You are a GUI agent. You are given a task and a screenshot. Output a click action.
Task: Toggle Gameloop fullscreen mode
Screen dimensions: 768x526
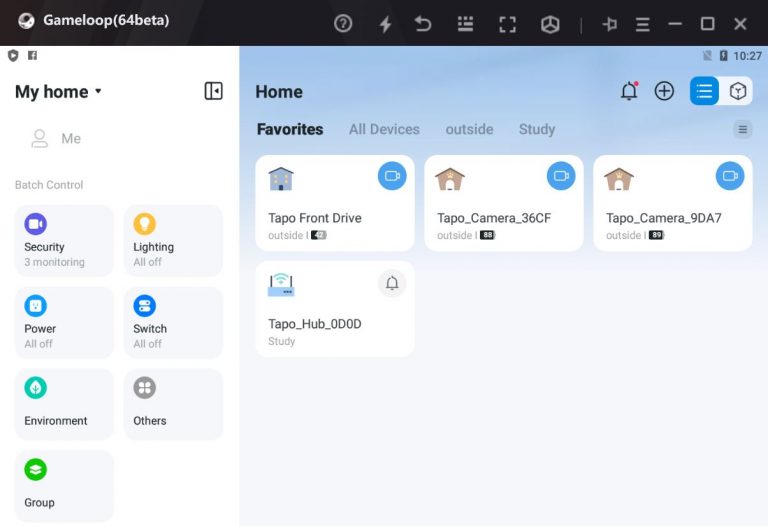click(507, 23)
